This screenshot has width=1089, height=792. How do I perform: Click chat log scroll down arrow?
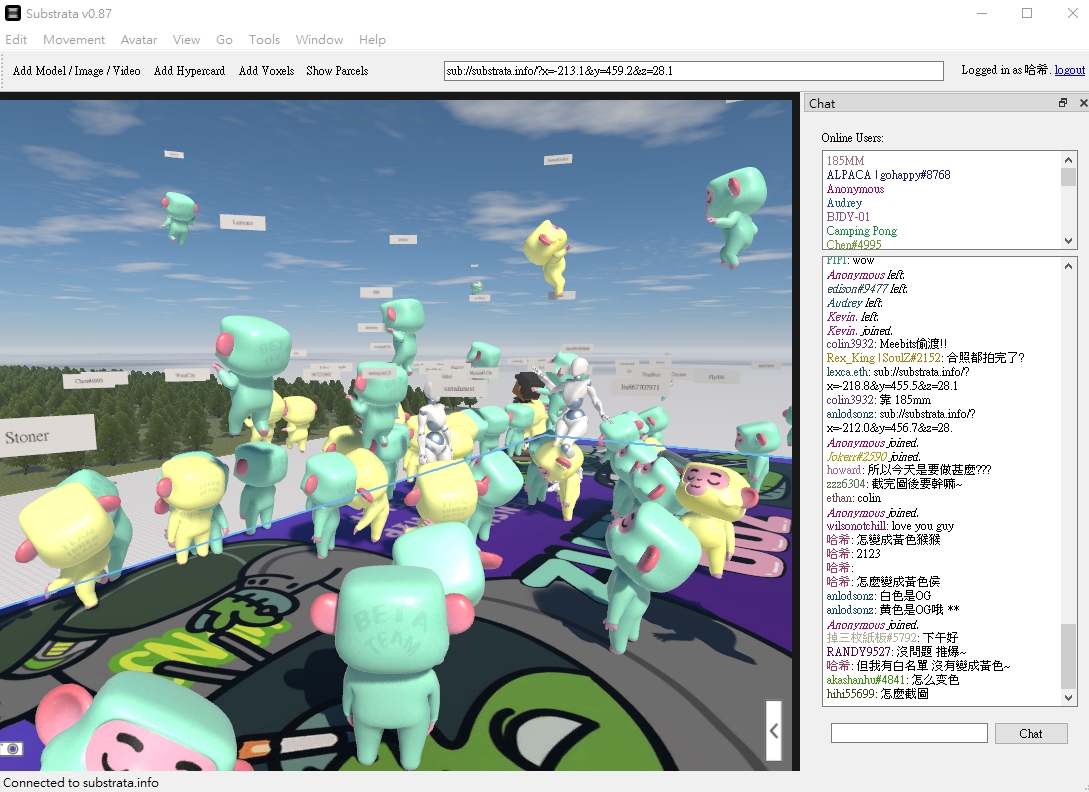1069,698
